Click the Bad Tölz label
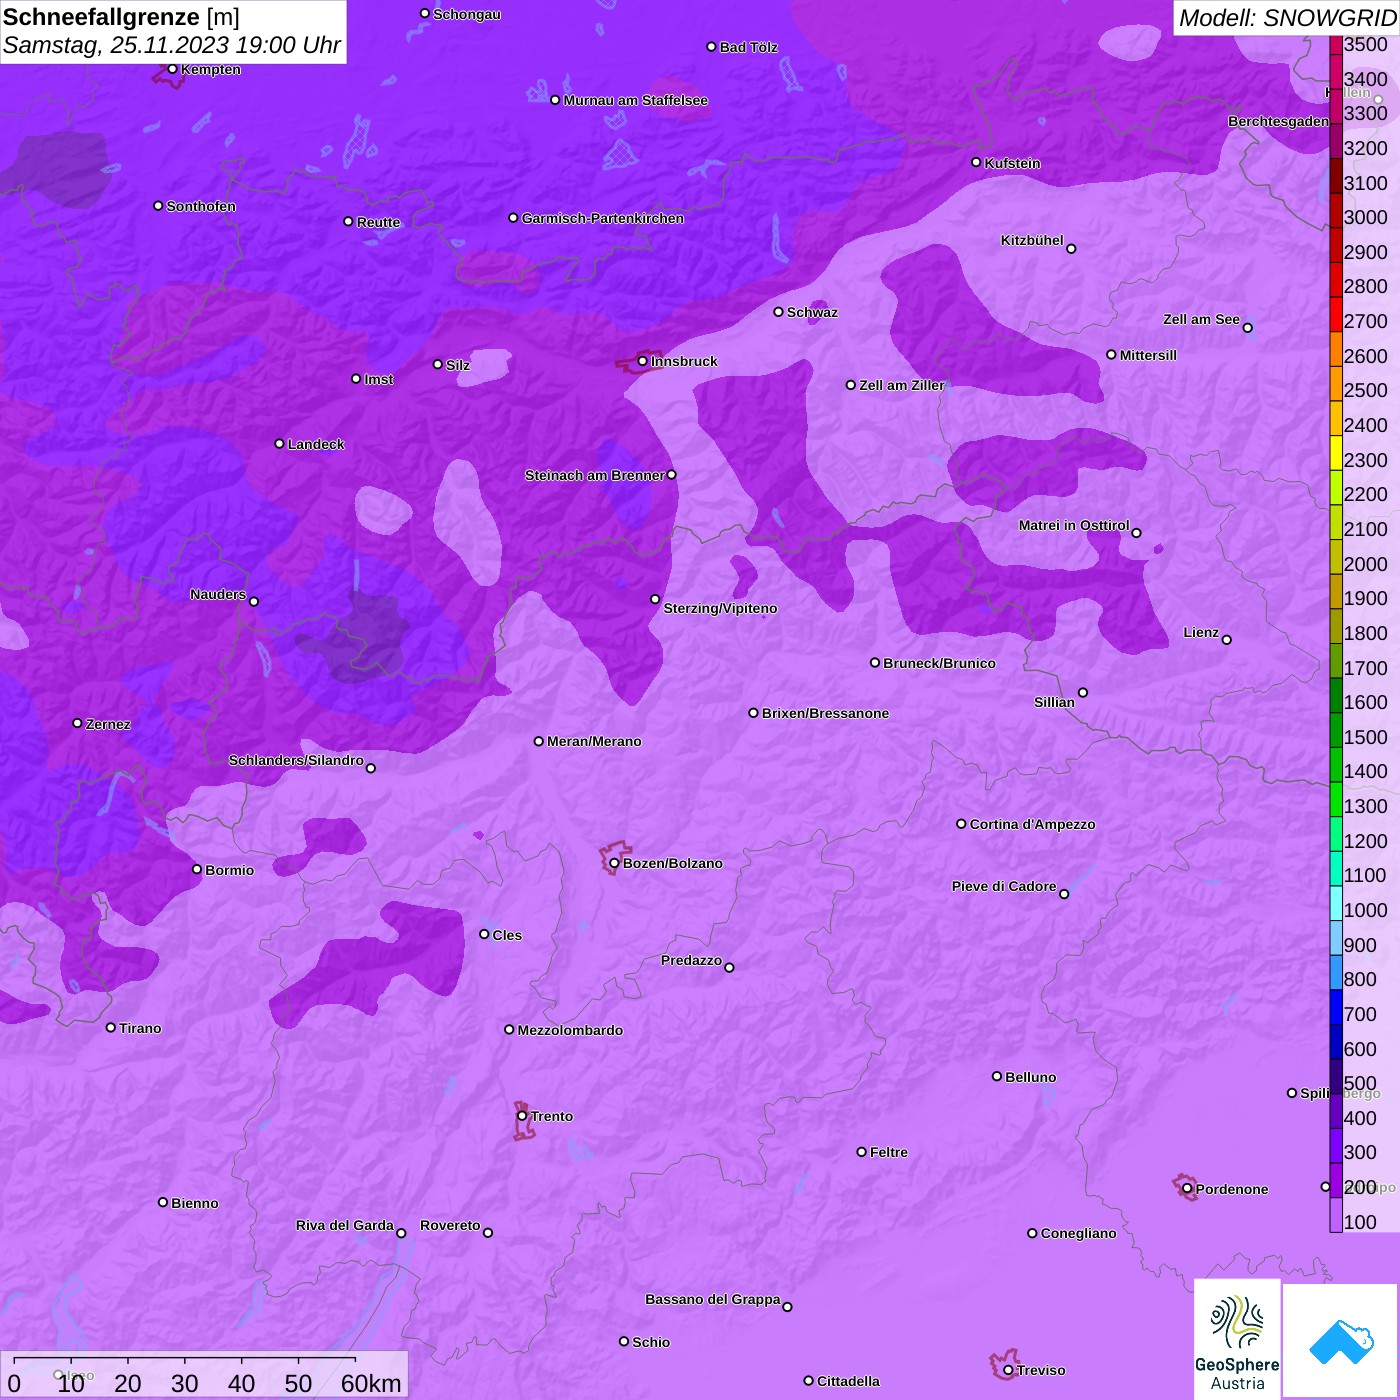Image resolution: width=1400 pixels, height=1400 pixels. coord(749,47)
